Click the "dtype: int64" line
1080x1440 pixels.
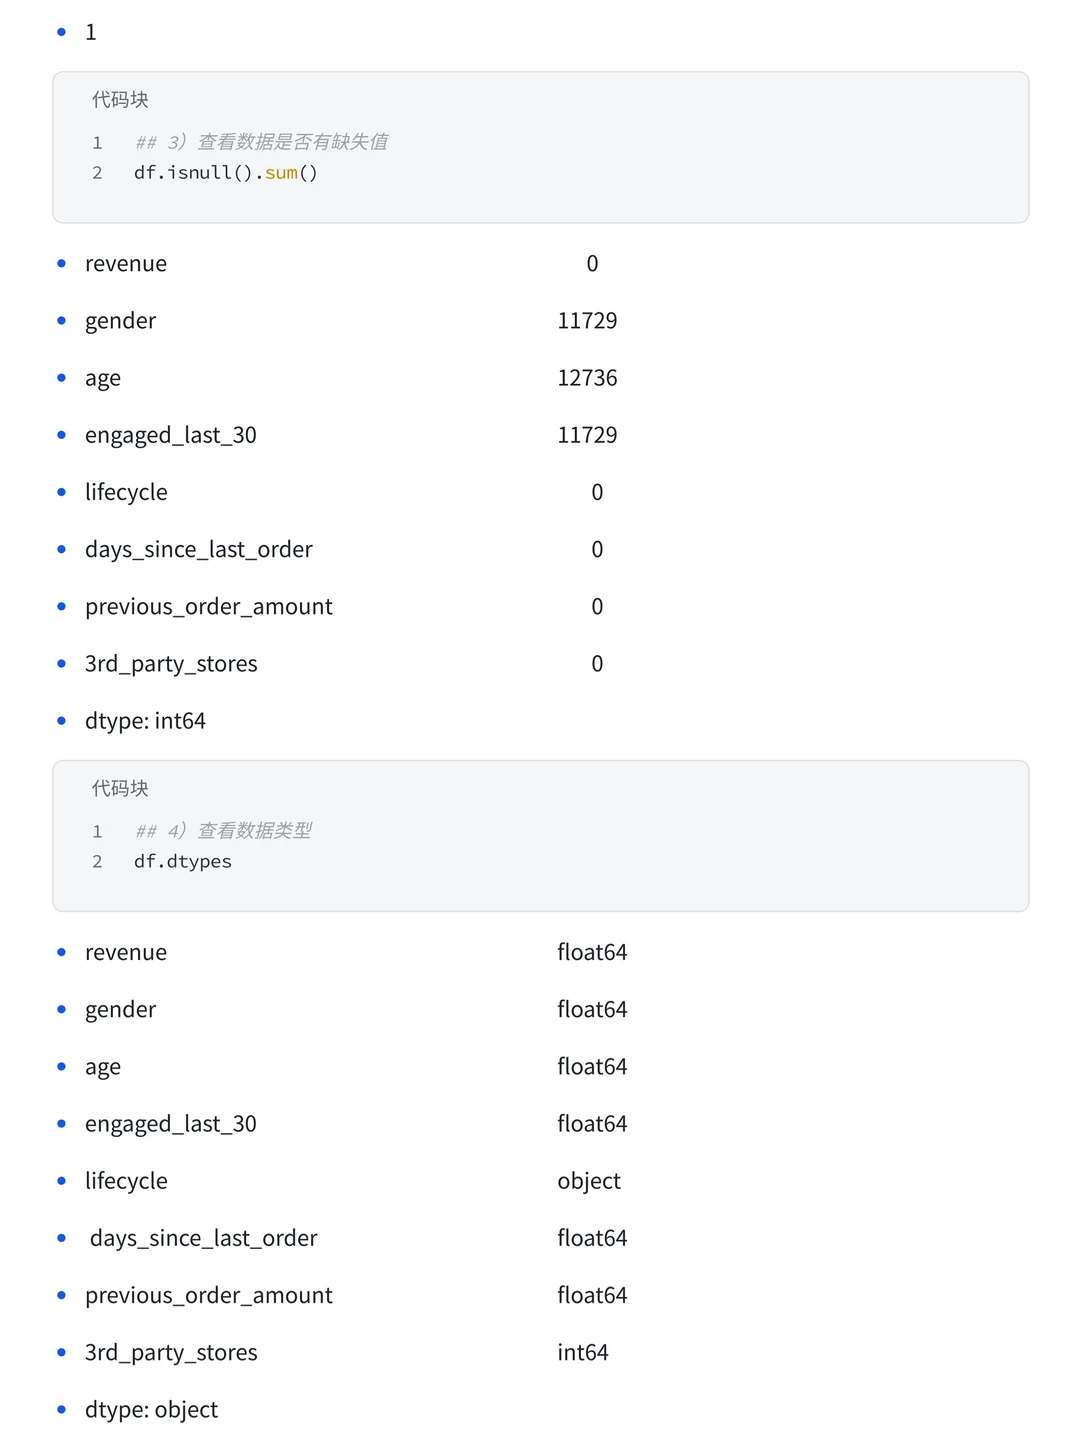(x=146, y=721)
